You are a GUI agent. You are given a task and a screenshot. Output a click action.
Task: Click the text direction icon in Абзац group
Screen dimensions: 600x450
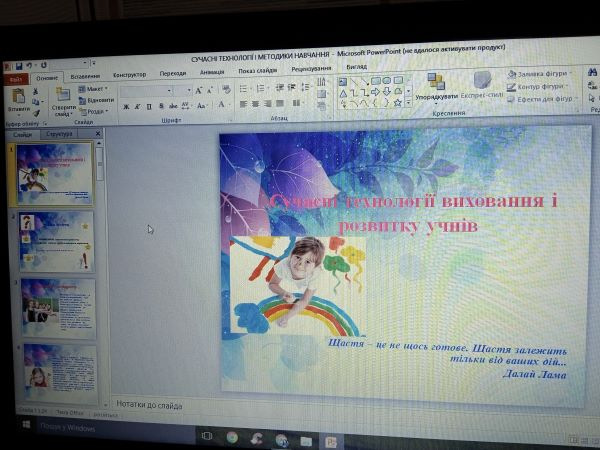pyautogui.click(x=321, y=82)
